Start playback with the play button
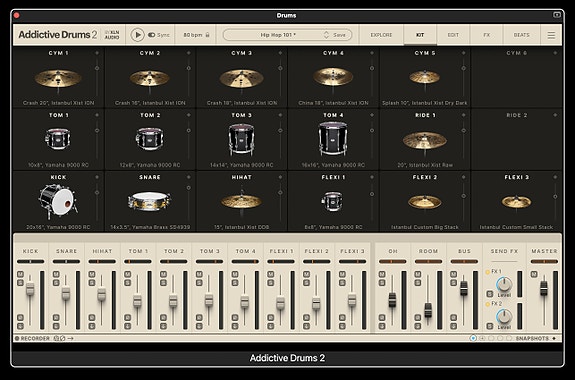The height and width of the screenshot is (380, 575). pos(138,35)
